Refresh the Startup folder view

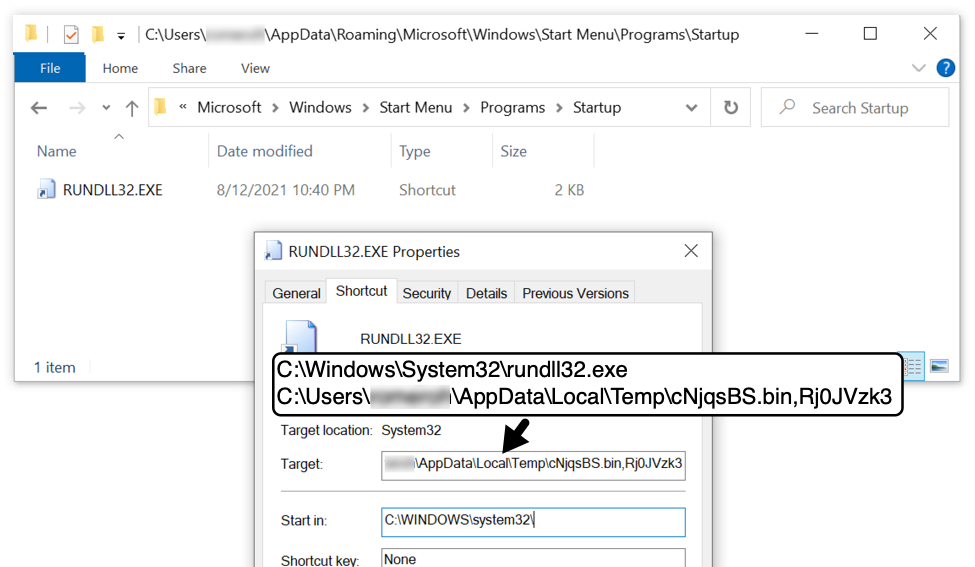(731, 108)
